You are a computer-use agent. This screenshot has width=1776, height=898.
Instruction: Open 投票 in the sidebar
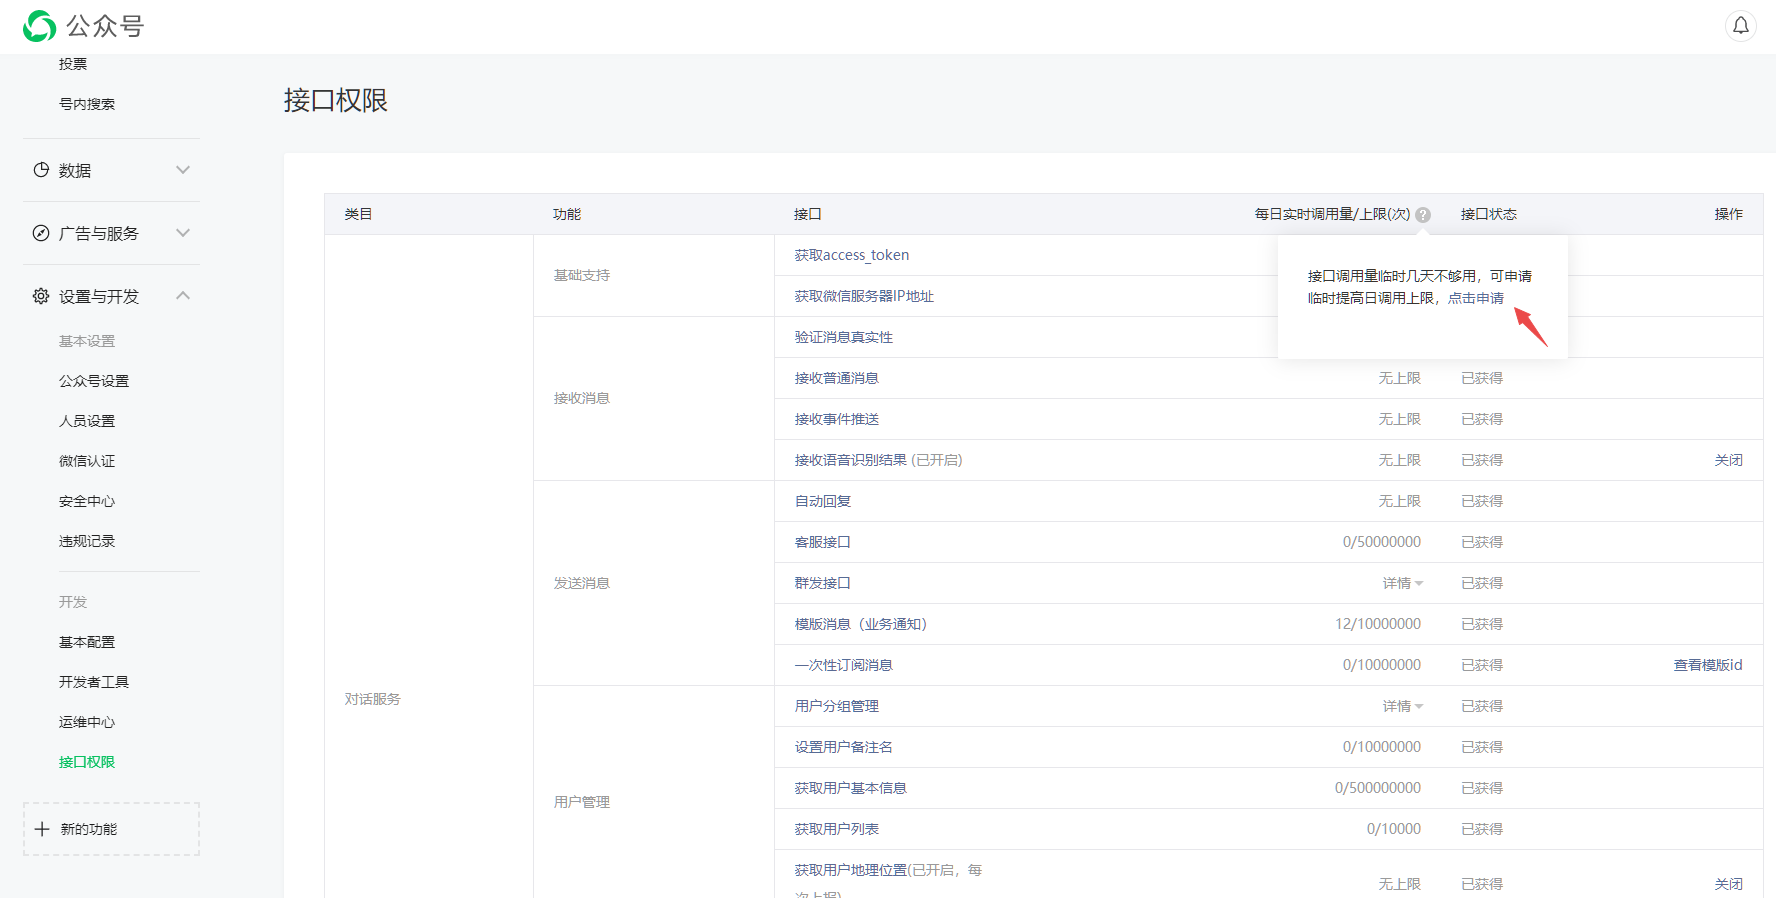73,64
